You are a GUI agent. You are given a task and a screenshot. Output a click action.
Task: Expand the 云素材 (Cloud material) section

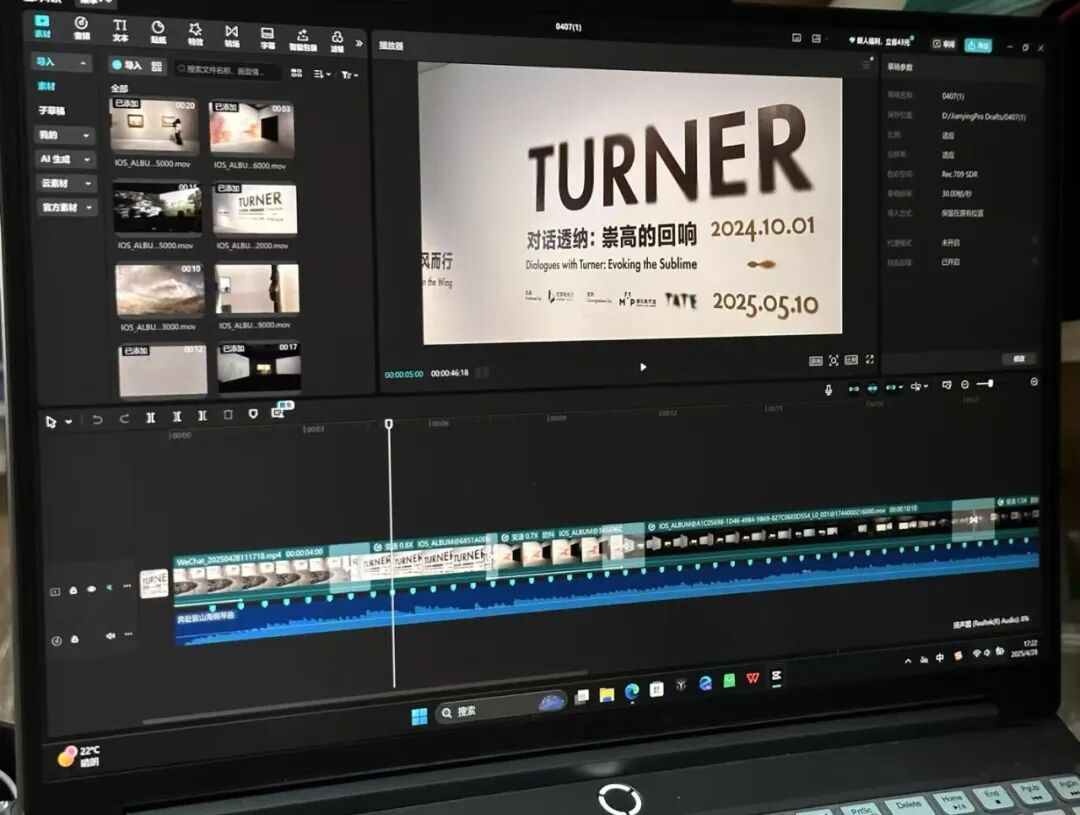tap(66, 184)
